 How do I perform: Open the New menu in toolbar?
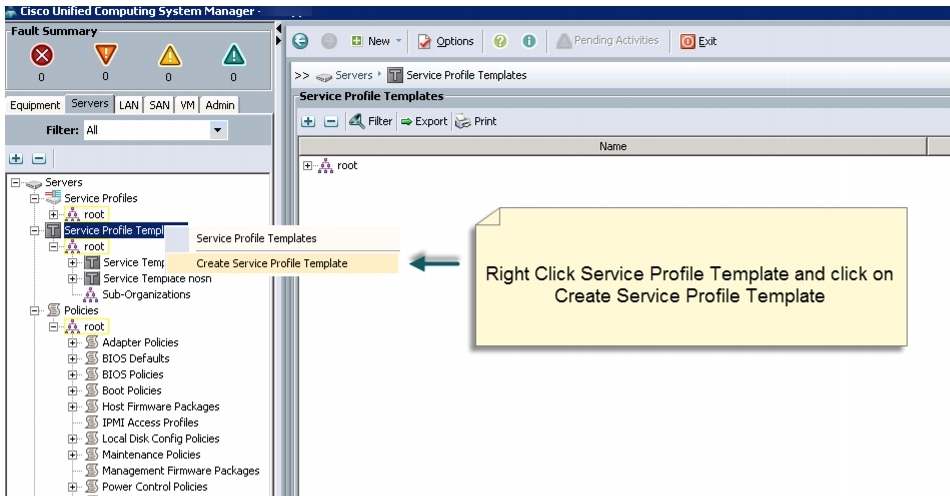point(376,41)
